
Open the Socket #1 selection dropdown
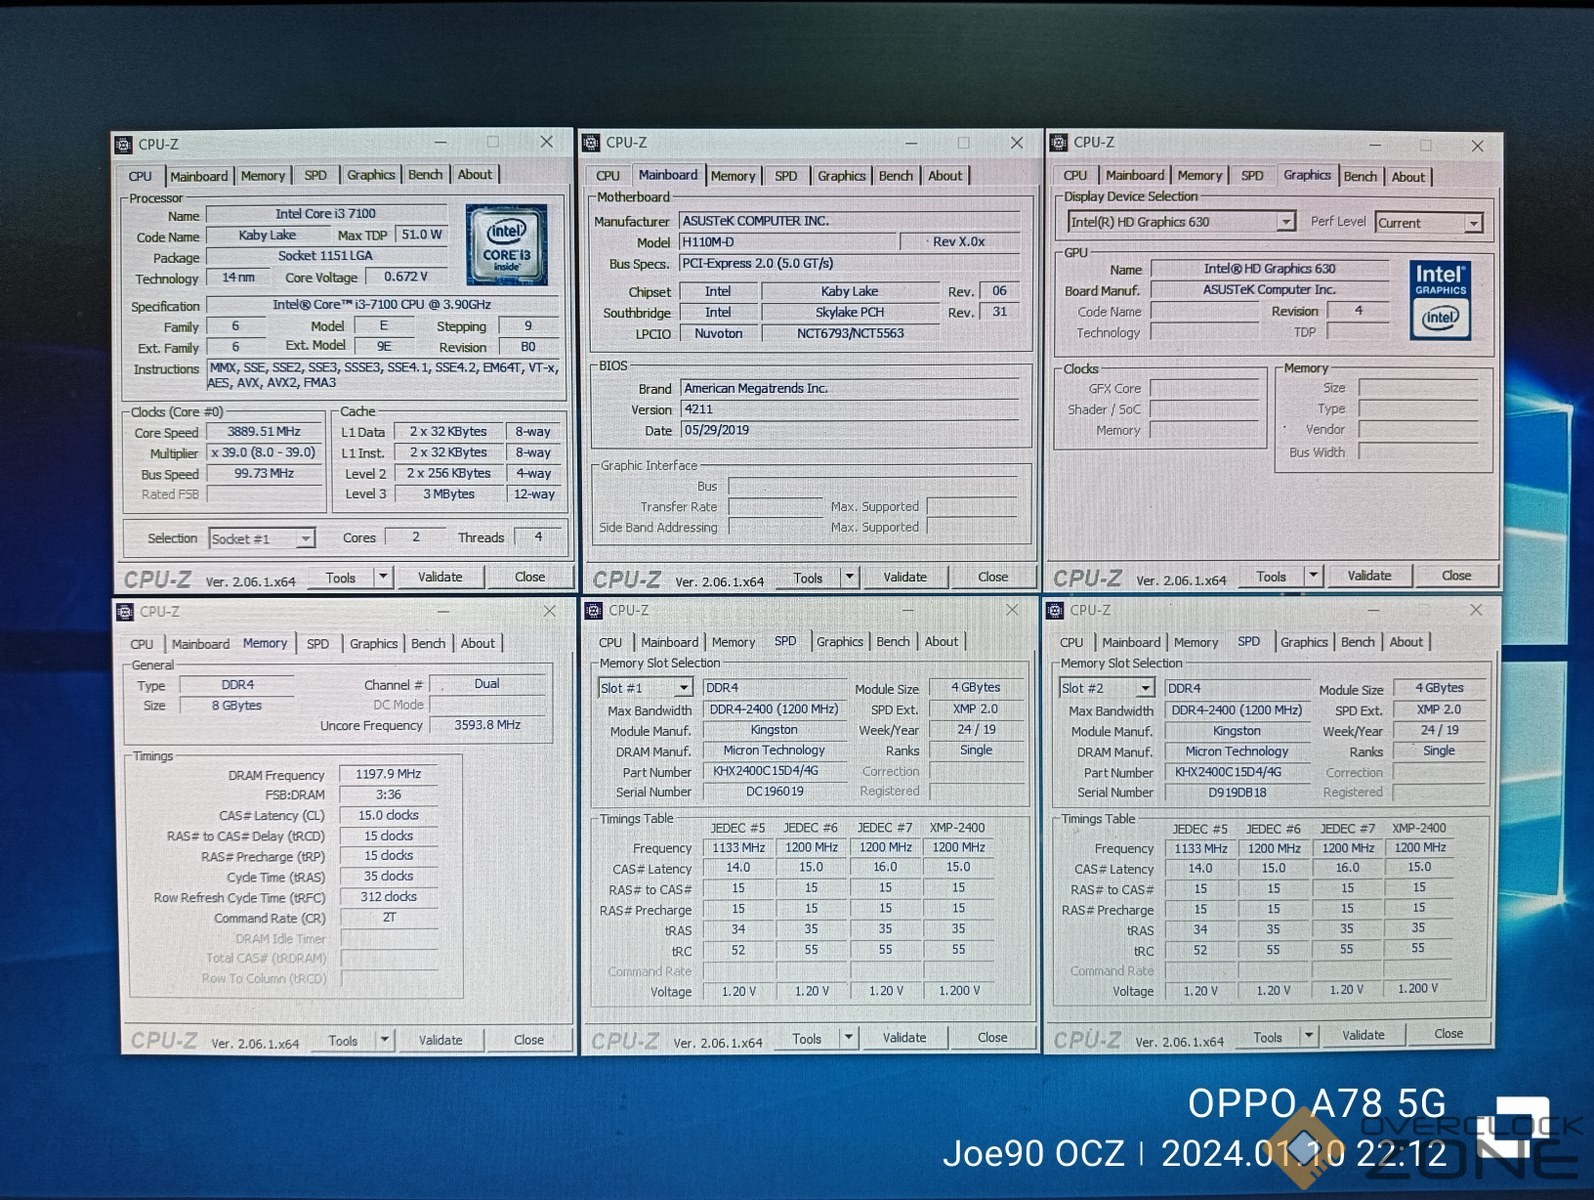pos(262,538)
